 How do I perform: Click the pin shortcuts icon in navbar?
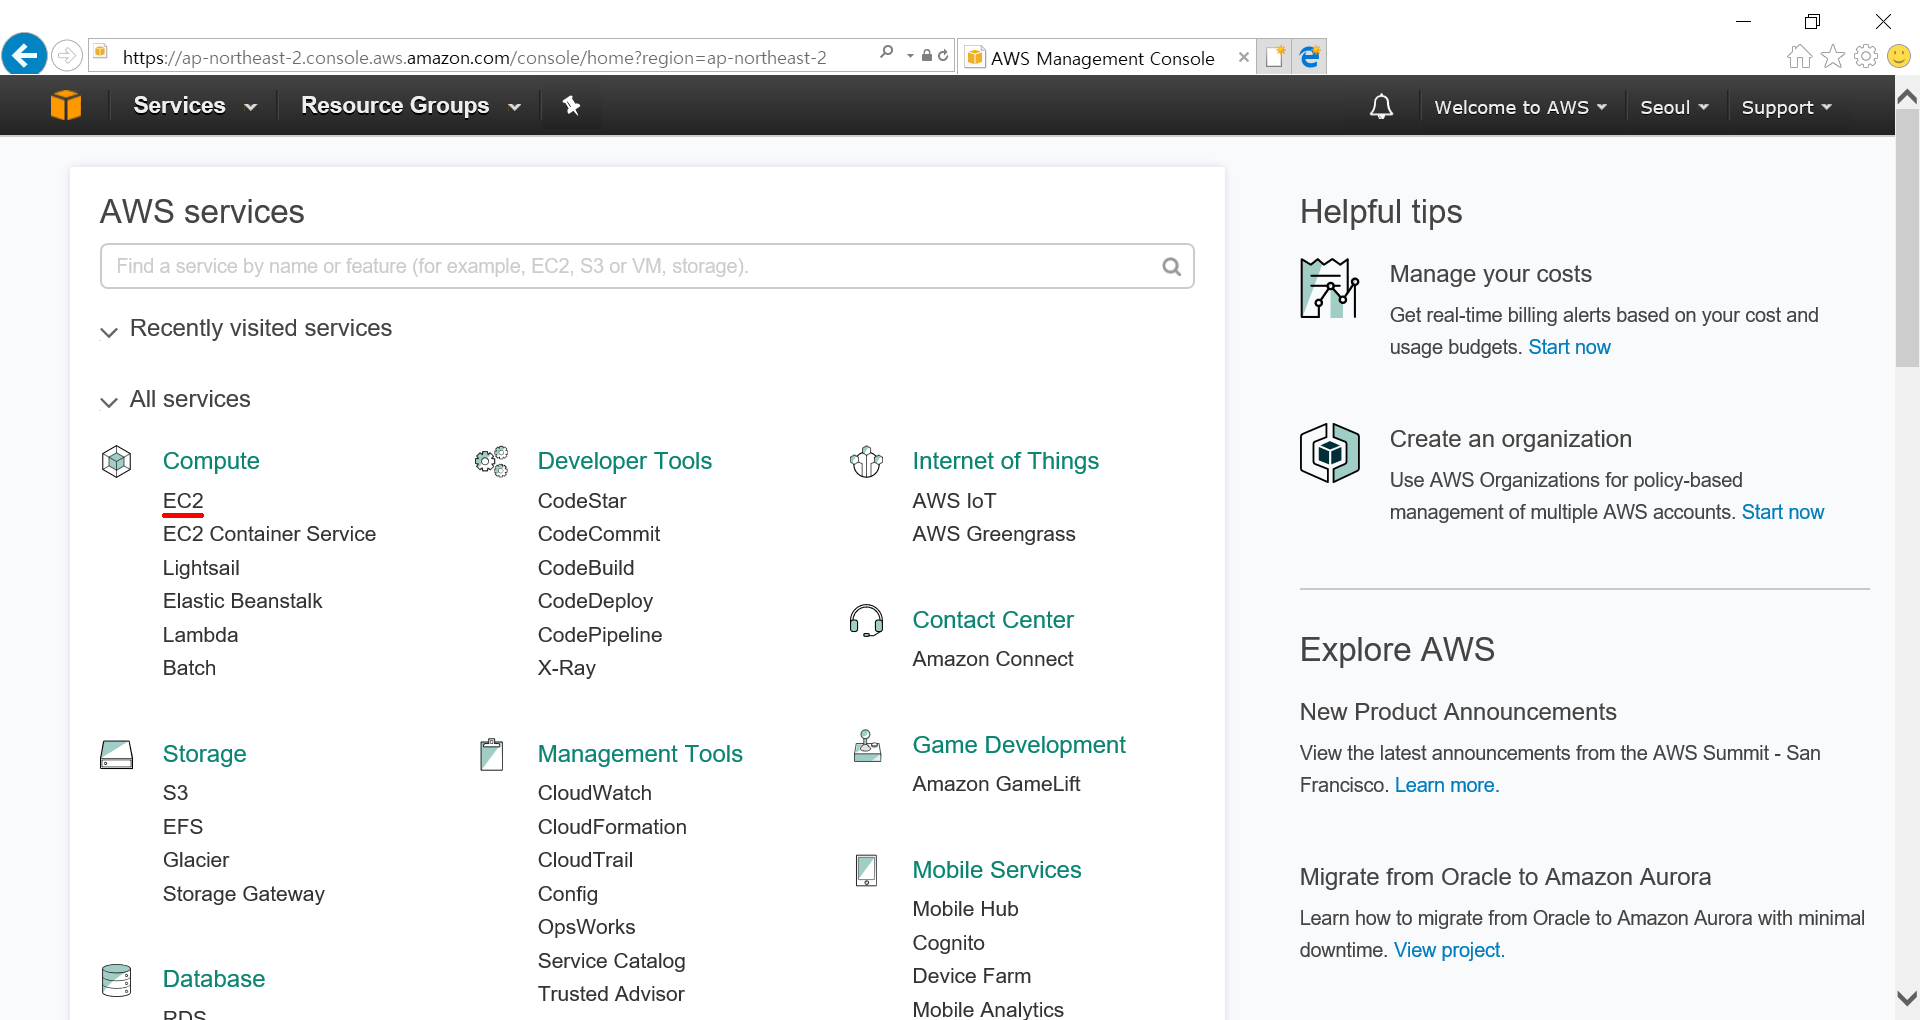click(571, 105)
